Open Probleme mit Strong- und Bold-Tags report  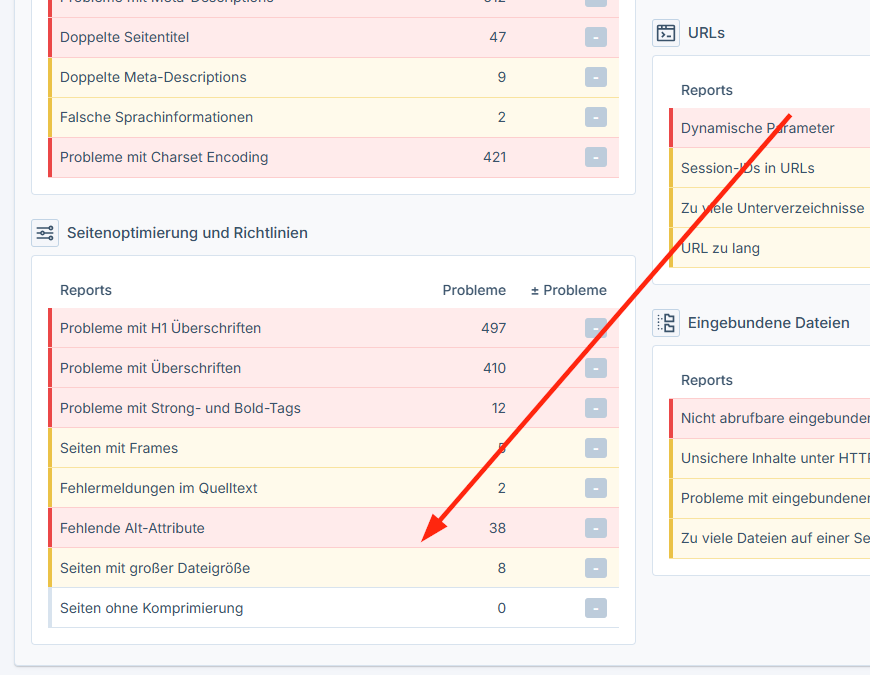coord(180,408)
